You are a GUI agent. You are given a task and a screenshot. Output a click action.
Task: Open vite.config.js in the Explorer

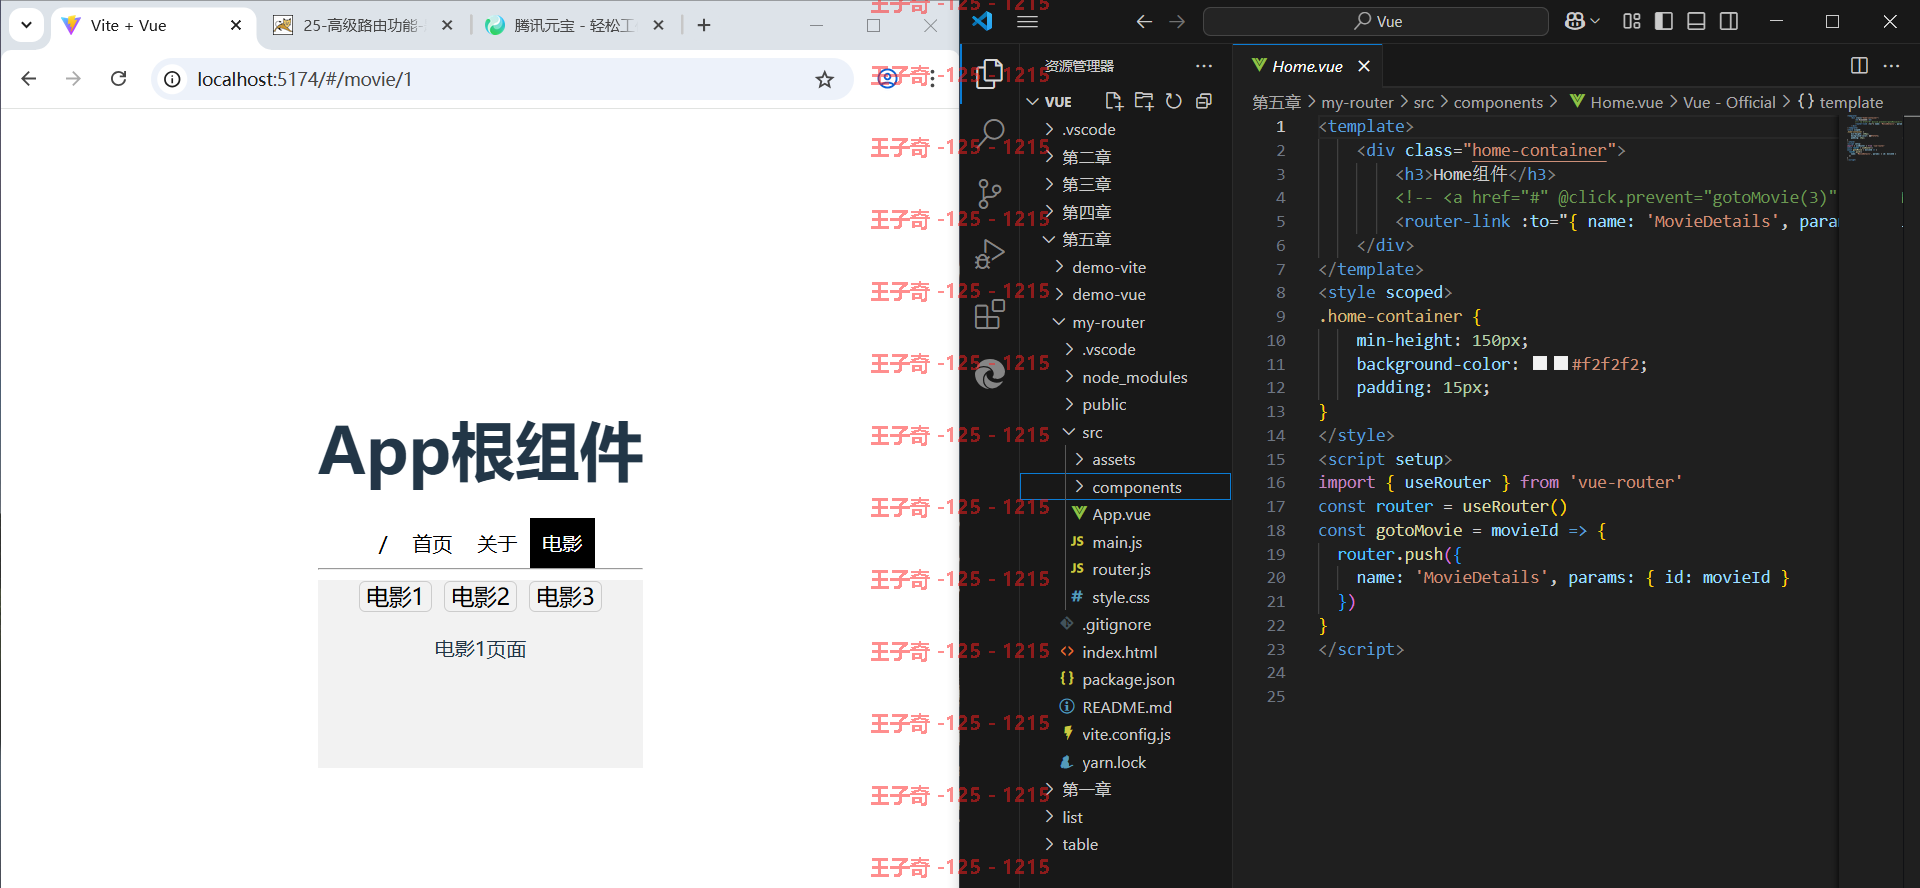tap(1126, 734)
